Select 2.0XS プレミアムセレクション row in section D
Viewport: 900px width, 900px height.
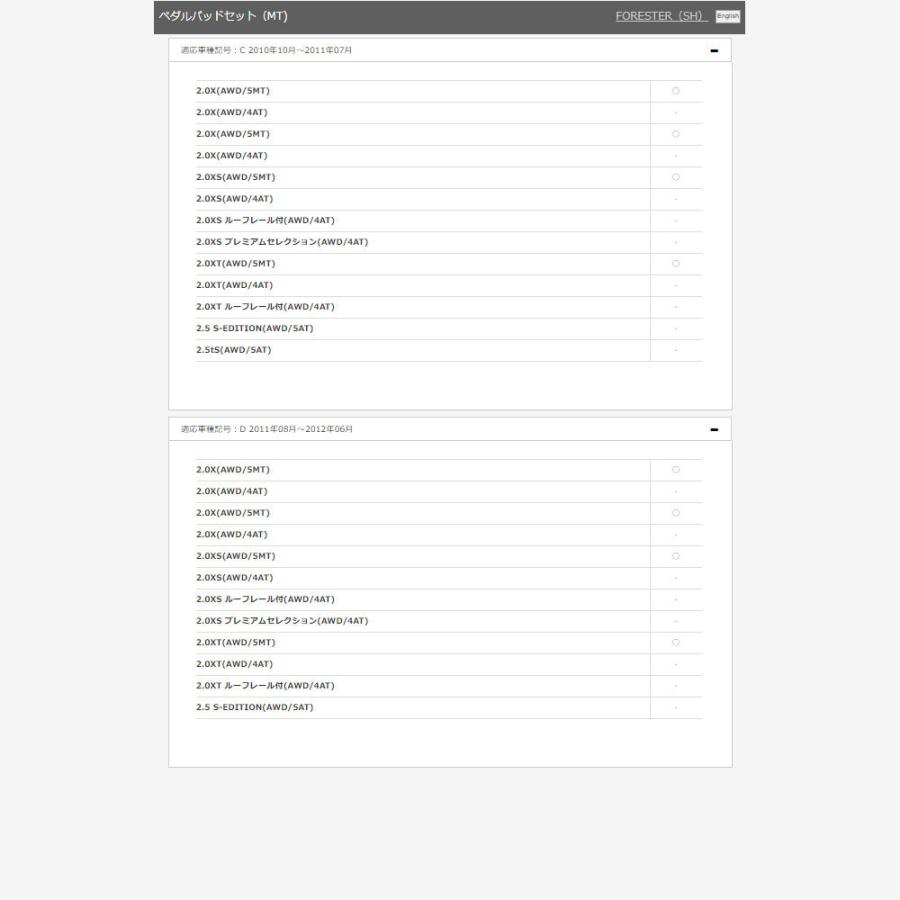282,621
